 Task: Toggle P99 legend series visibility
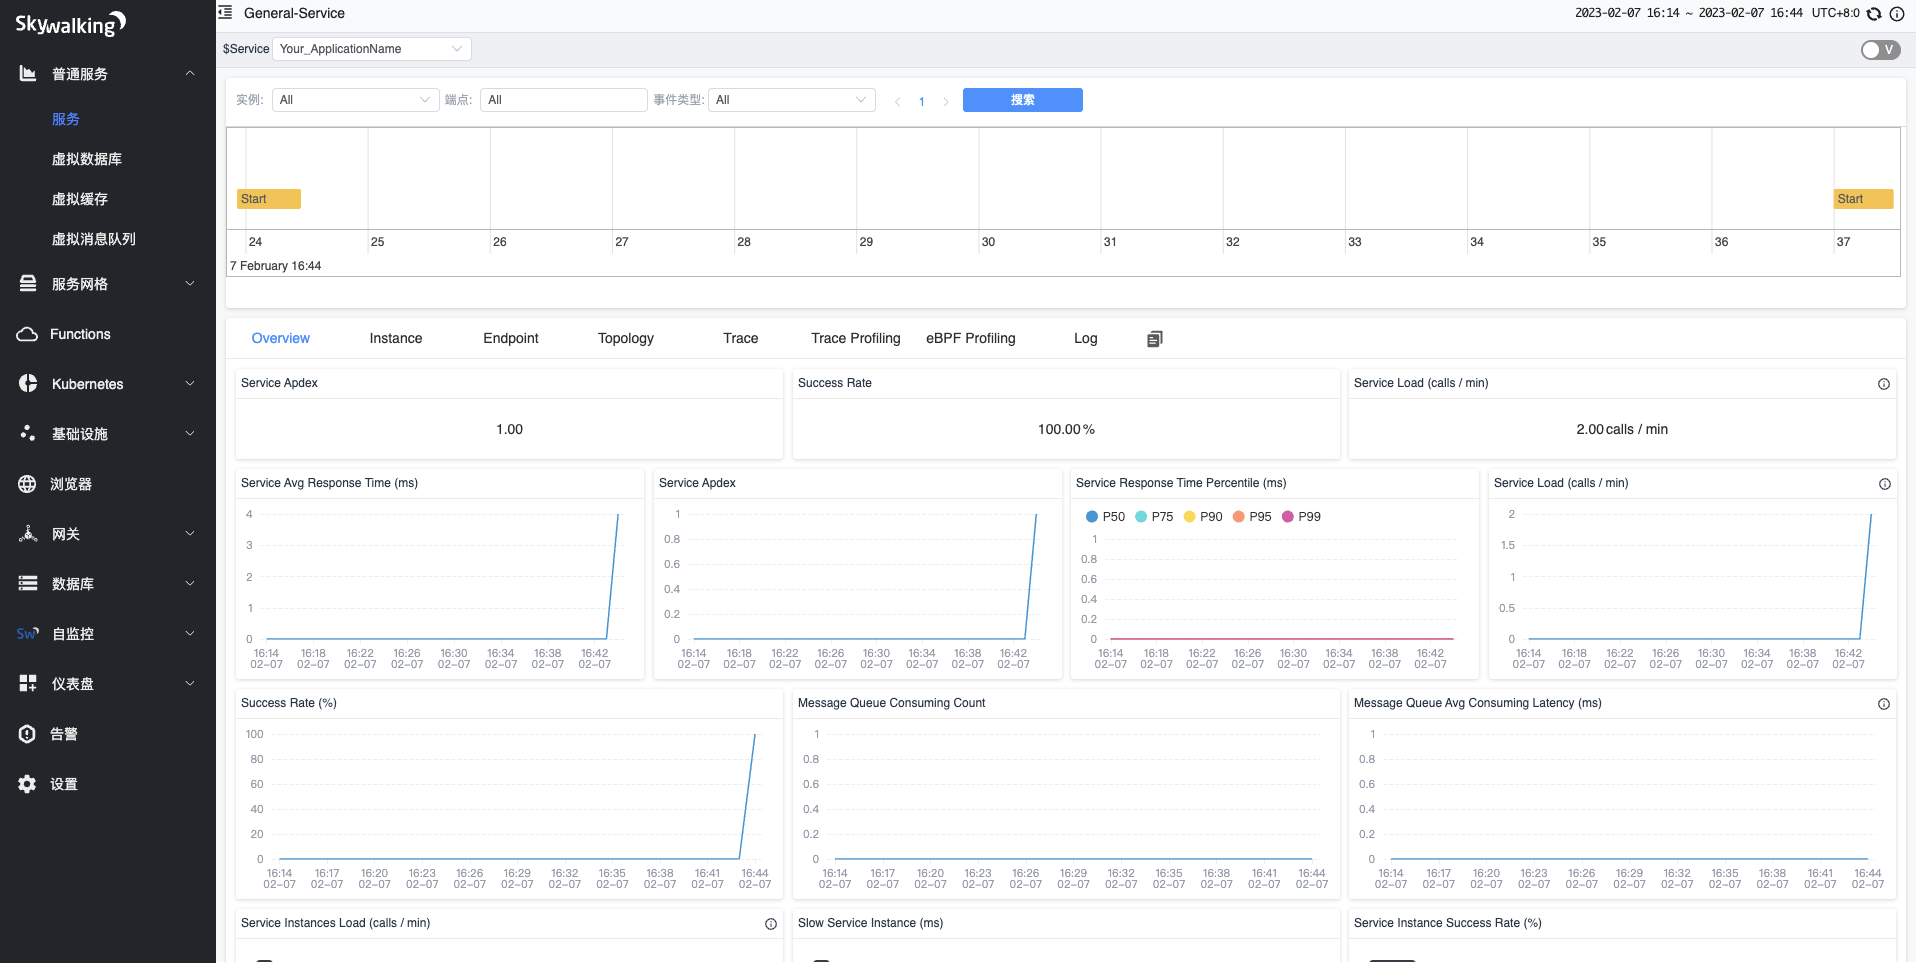click(1301, 517)
